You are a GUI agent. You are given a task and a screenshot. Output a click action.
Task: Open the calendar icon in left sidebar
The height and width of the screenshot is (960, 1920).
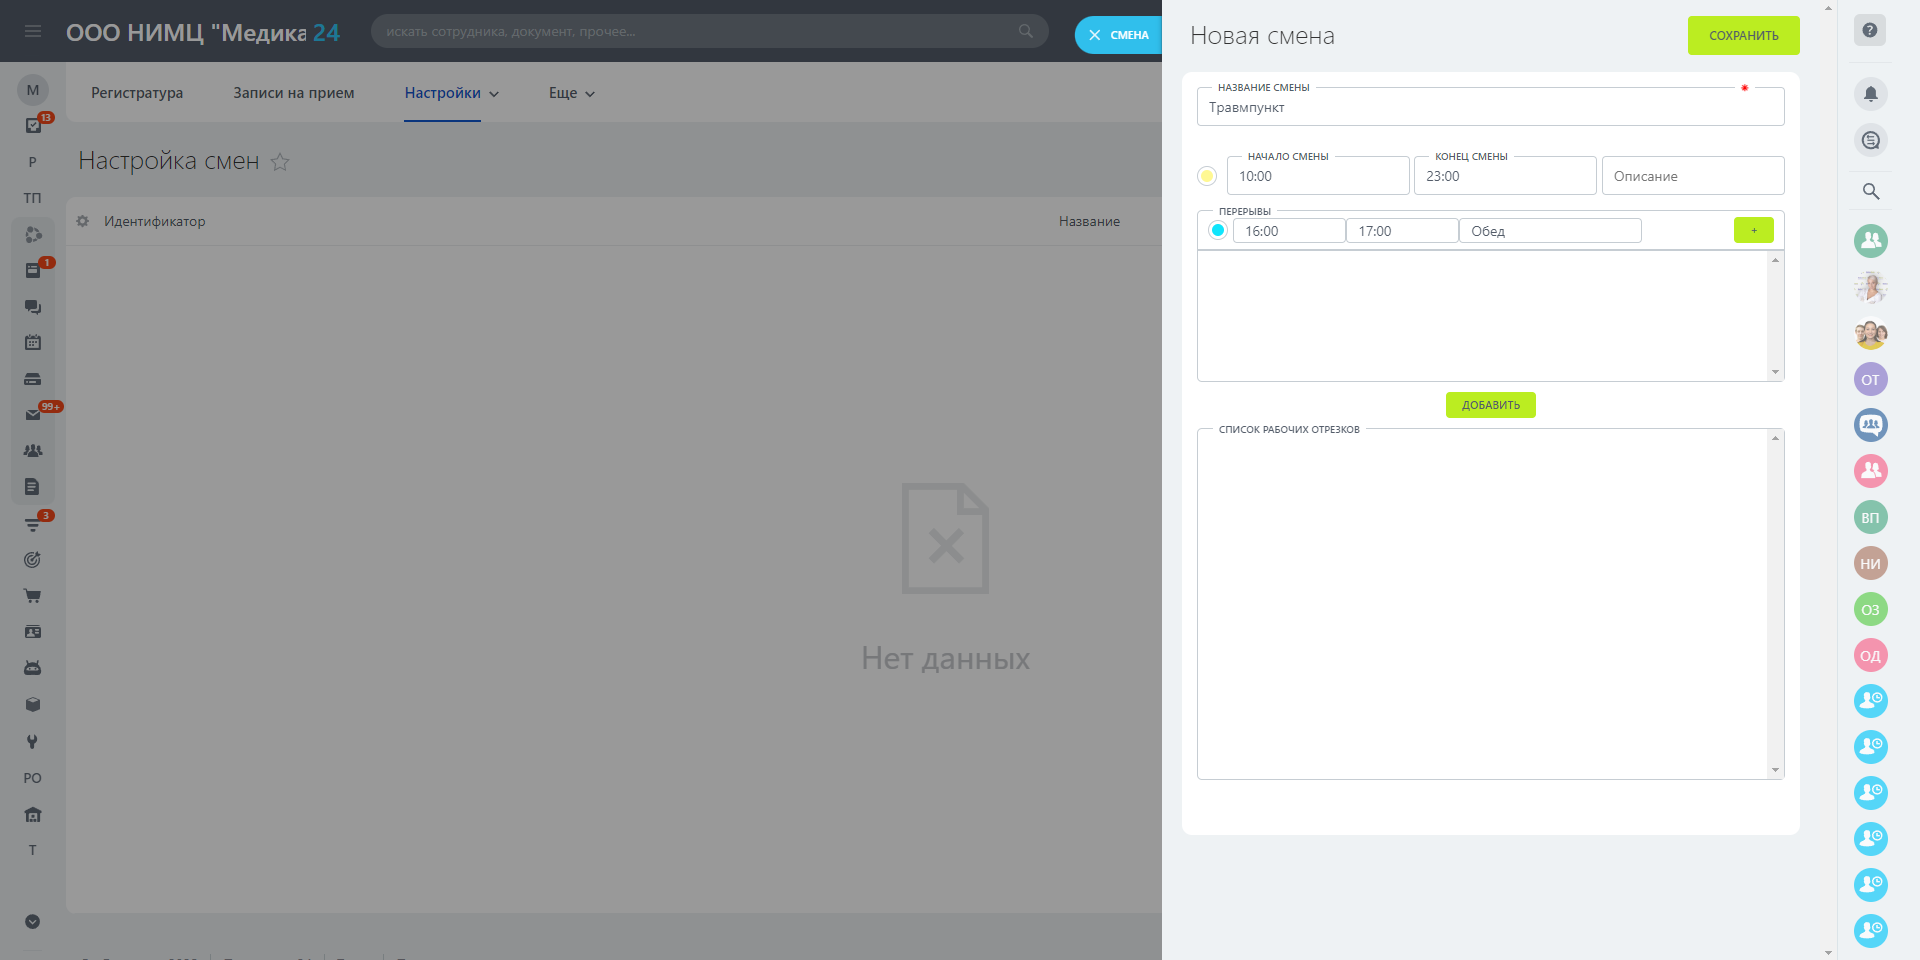(33, 343)
